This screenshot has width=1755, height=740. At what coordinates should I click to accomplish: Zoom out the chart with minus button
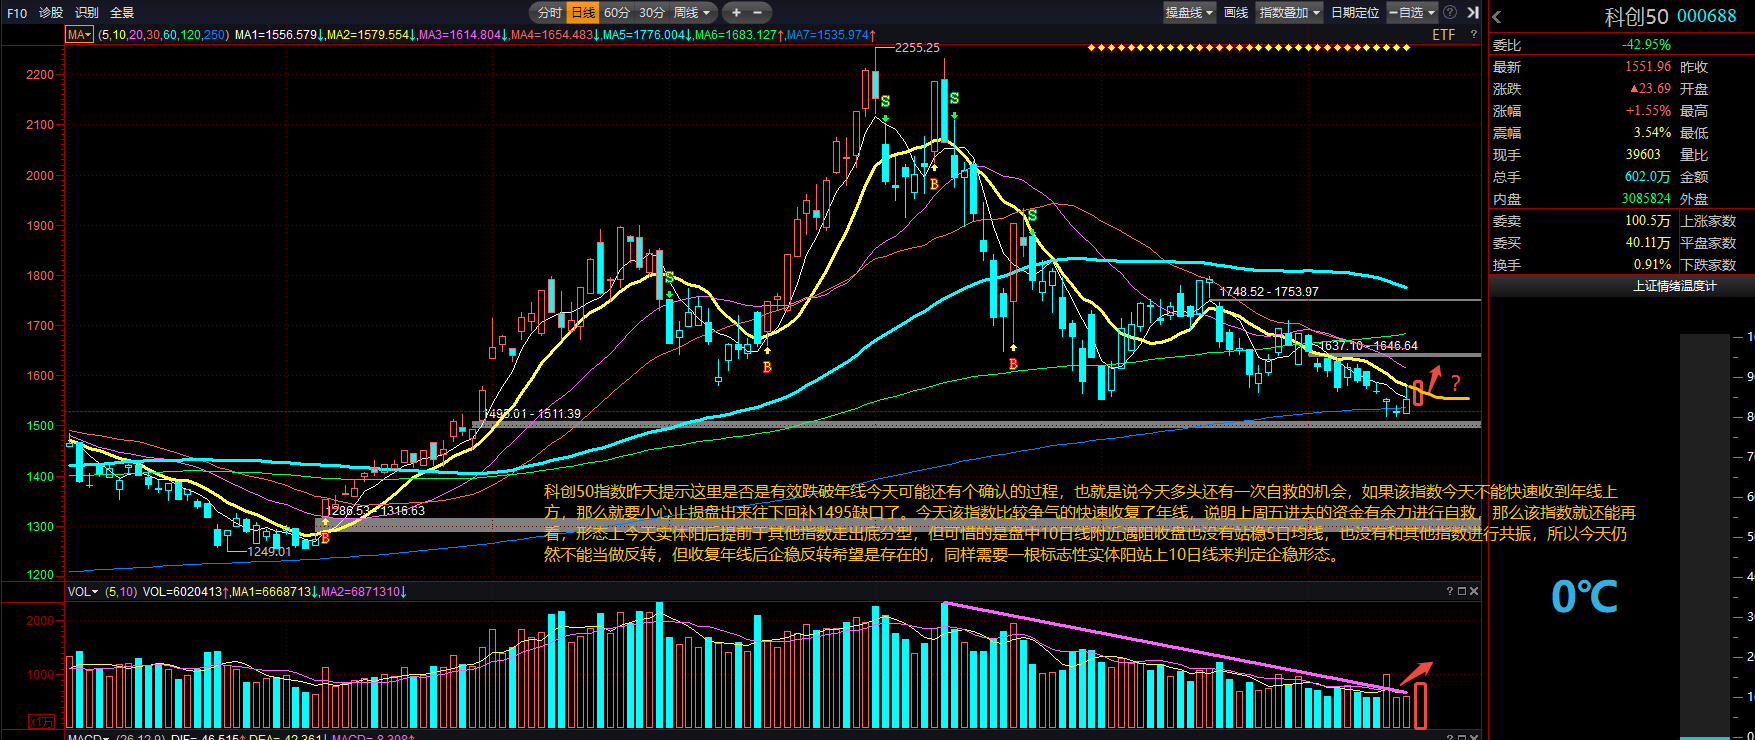click(757, 13)
